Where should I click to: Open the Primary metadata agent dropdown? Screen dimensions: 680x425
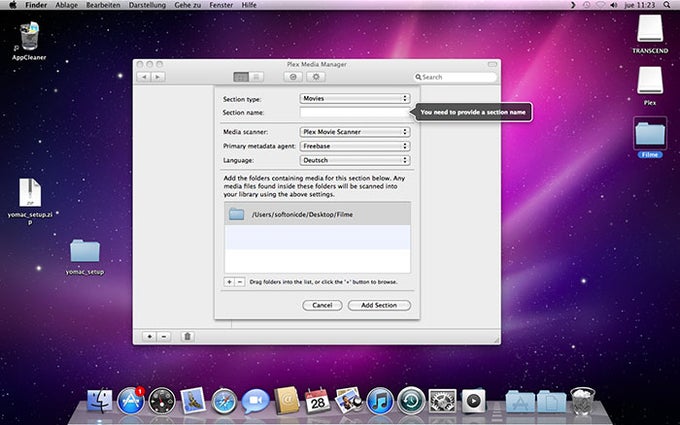coord(355,146)
